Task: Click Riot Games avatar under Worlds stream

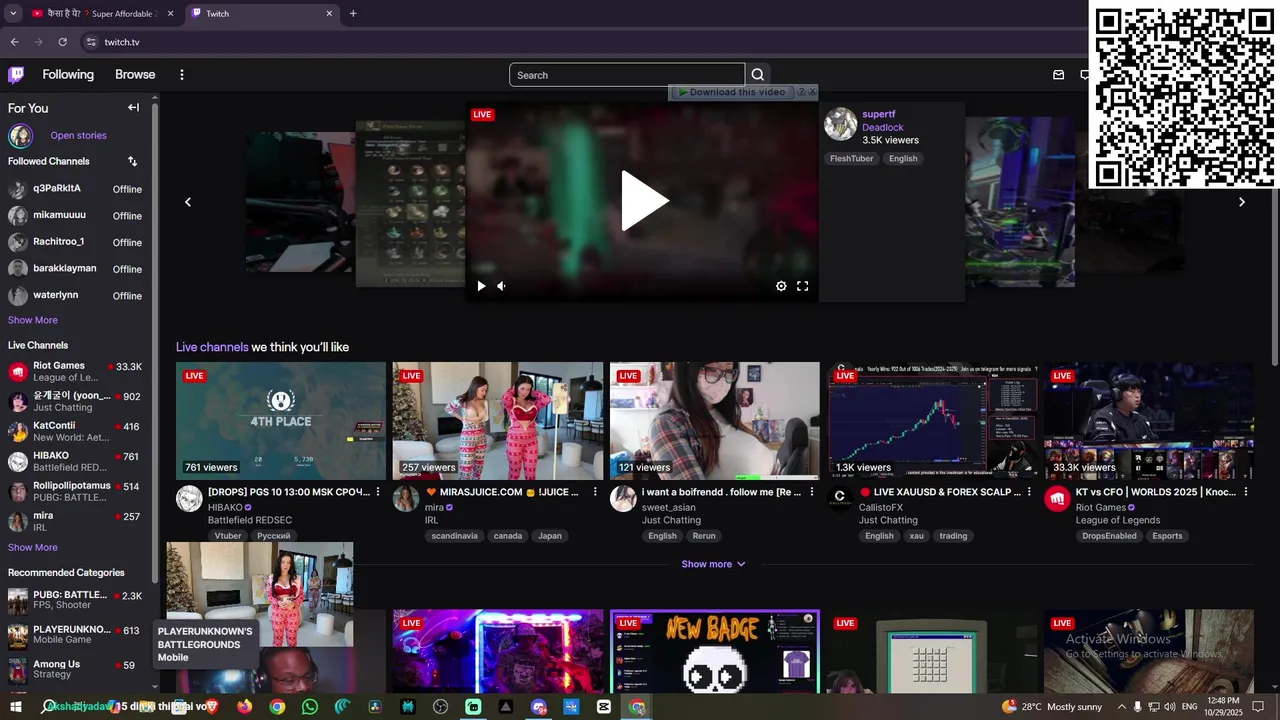Action: click(x=1057, y=498)
